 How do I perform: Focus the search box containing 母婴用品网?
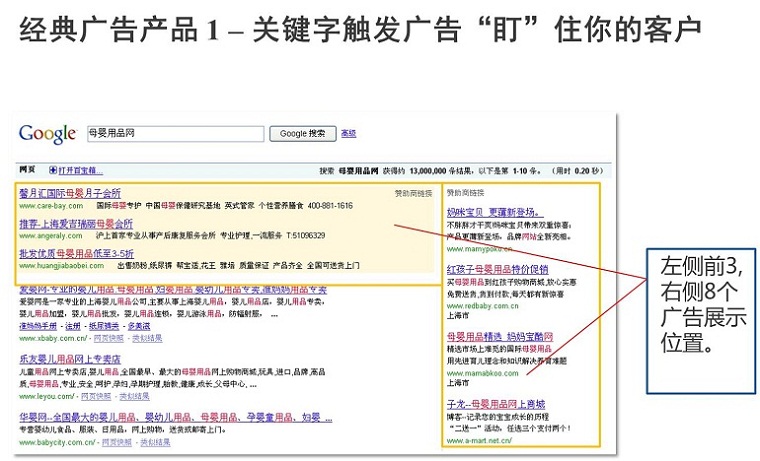pyautogui.click(x=175, y=134)
